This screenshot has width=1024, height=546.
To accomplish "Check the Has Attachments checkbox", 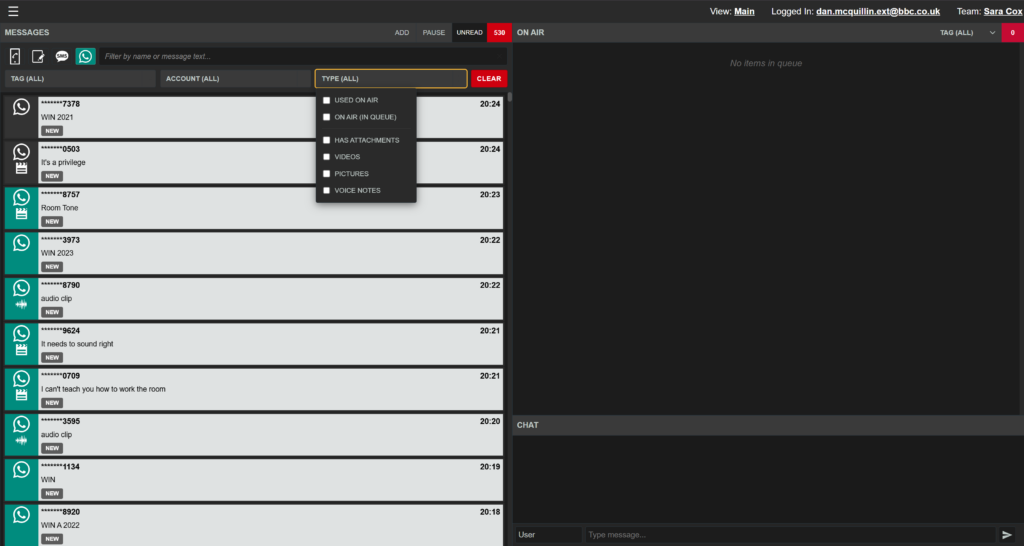I will click(326, 140).
